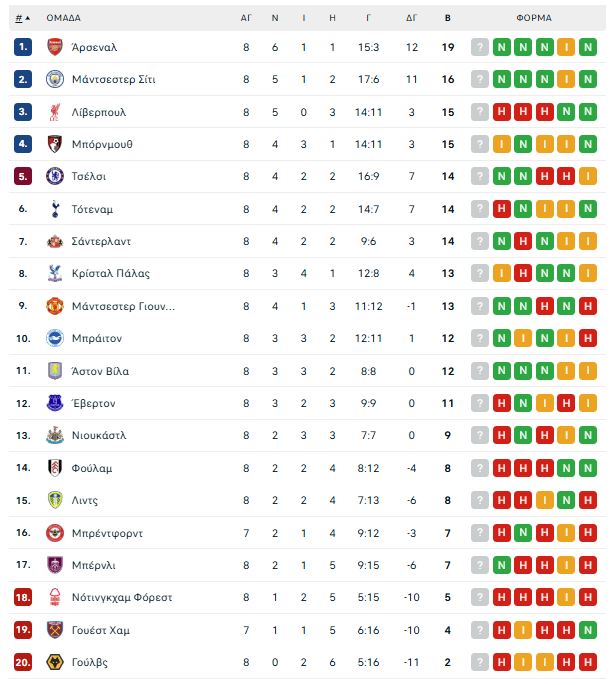Select the Tottenham crest icon
This screenshot has height=685, width=613.
55,209
